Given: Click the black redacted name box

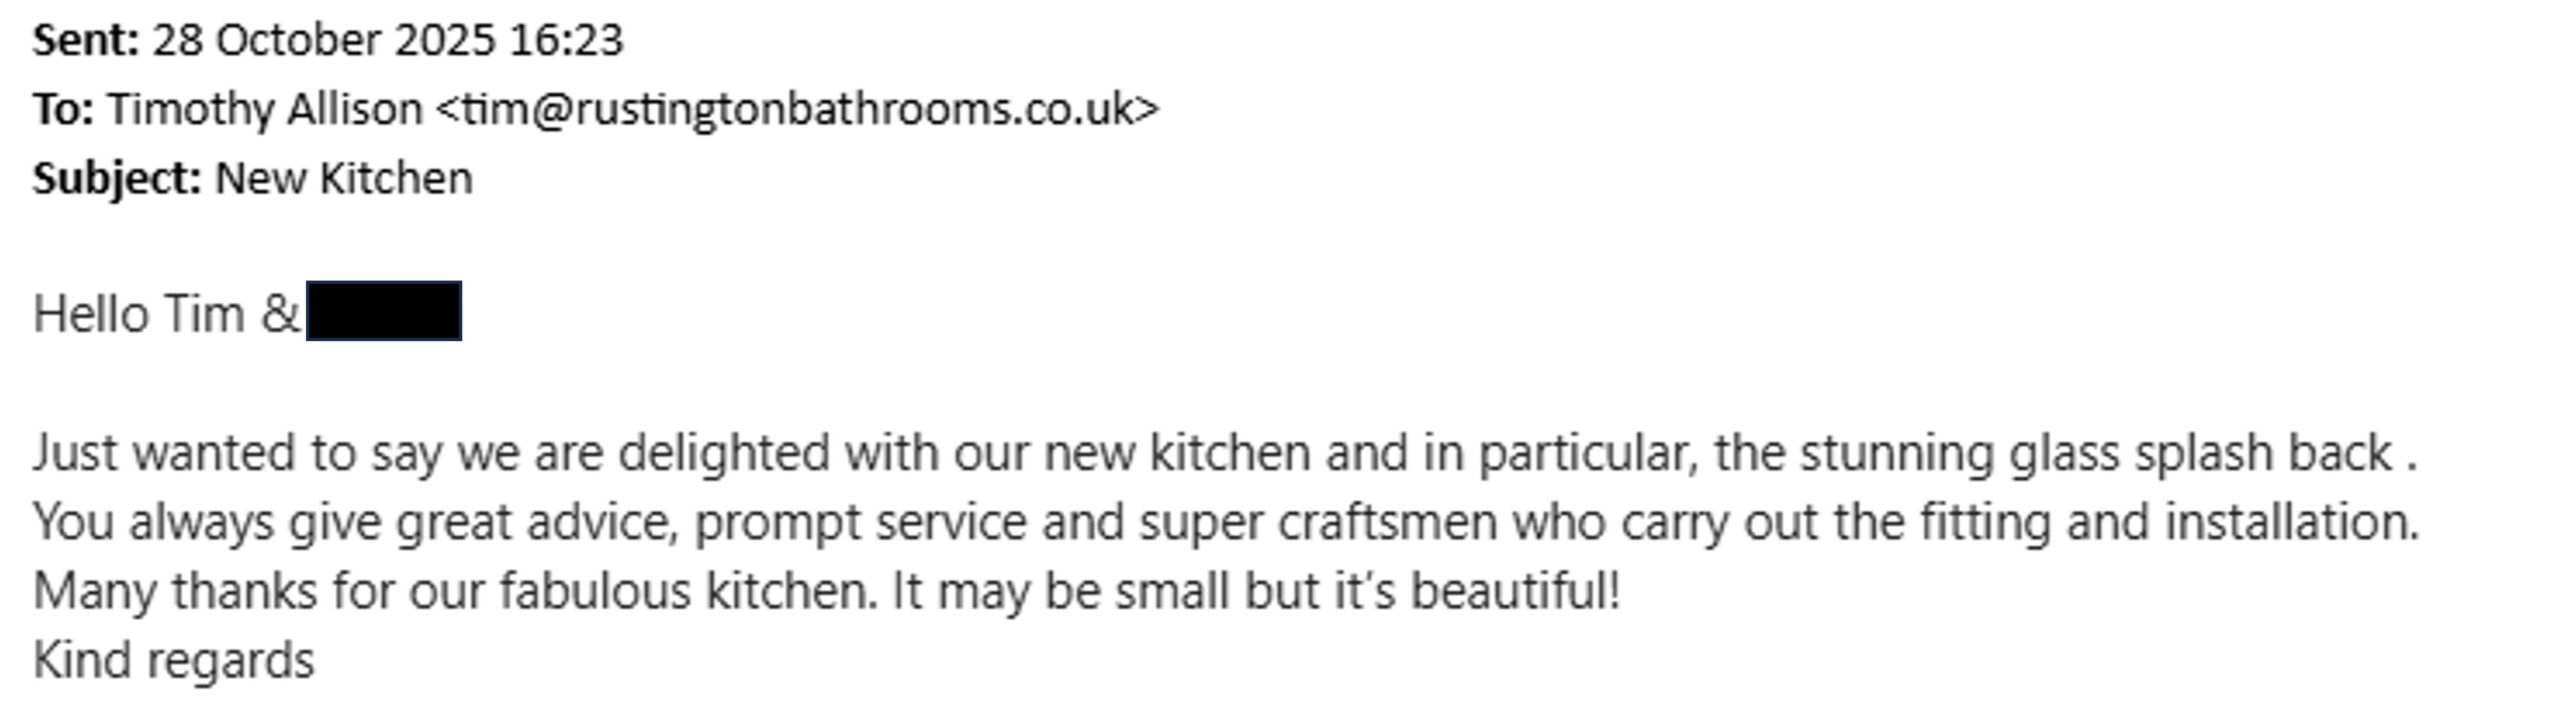Looking at the screenshot, I should [384, 312].
